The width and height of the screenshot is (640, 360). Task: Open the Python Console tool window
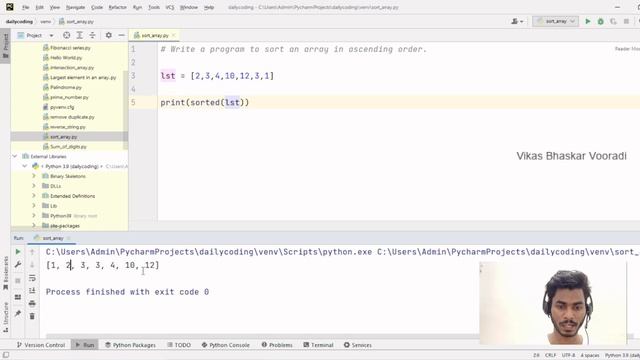click(225, 345)
